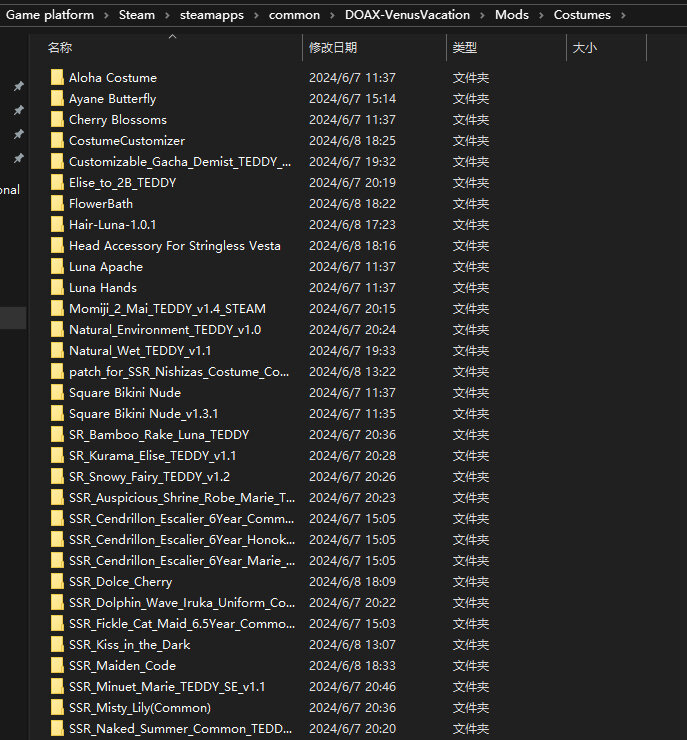Click the Elise_to_2B_TEDDY folder icon
The width and height of the screenshot is (687, 740).
pyautogui.click(x=57, y=183)
